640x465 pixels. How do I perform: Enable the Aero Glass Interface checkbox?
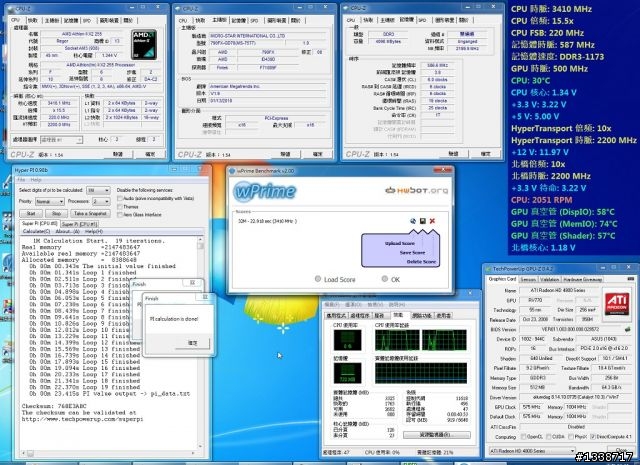(120, 215)
